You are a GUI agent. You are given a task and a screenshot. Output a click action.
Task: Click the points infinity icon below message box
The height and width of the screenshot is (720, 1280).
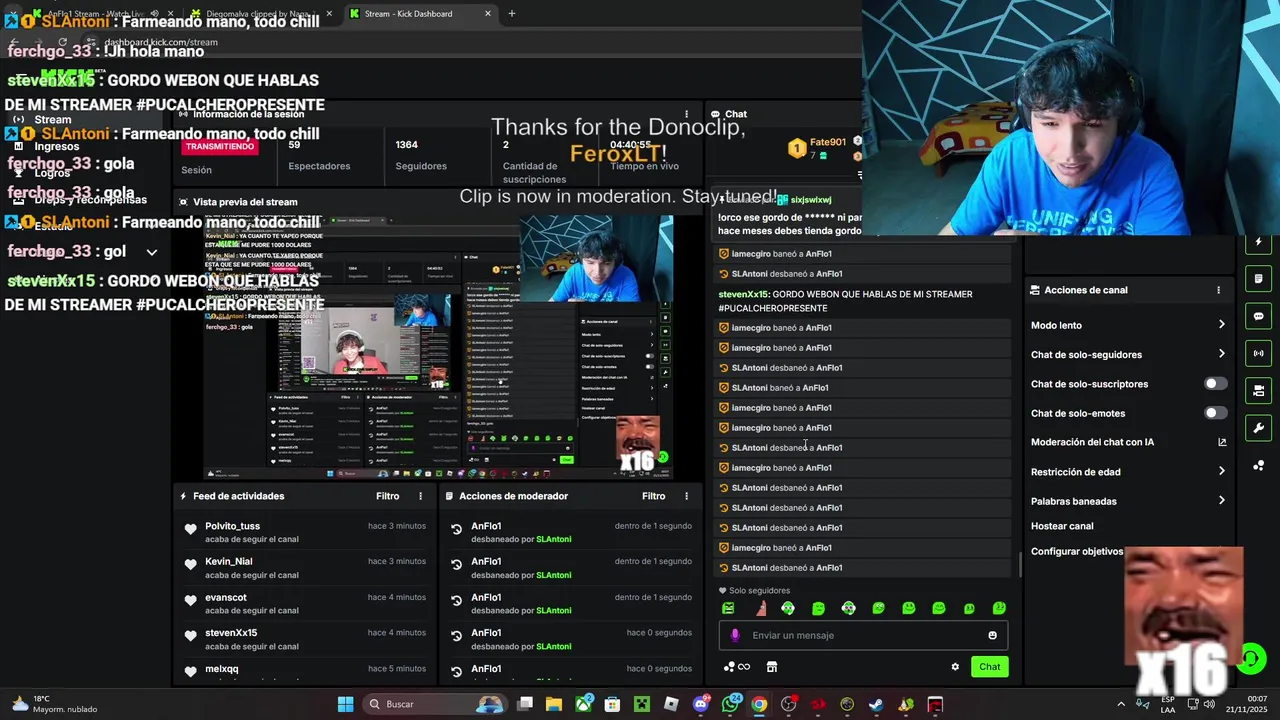(x=737, y=667)
